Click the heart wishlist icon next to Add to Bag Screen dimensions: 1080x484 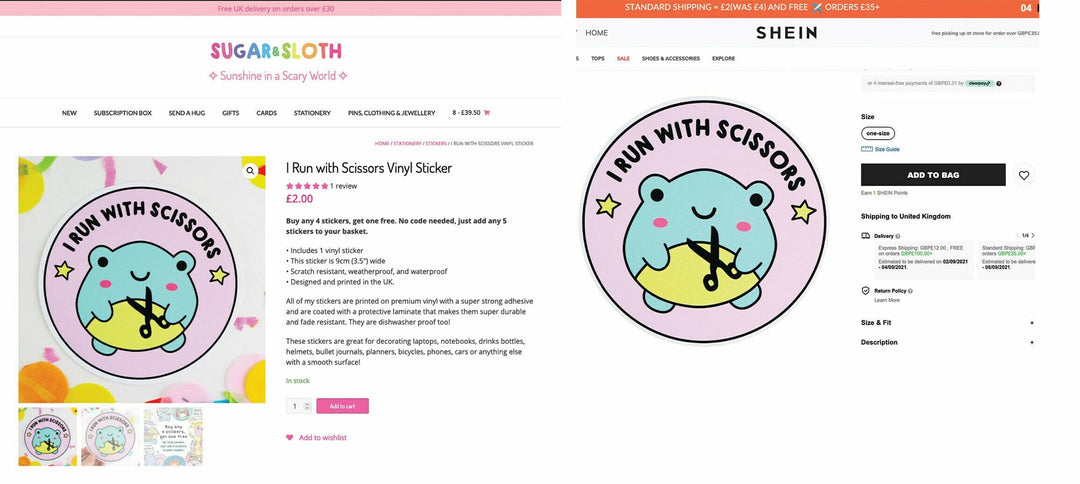point(1024,175)
